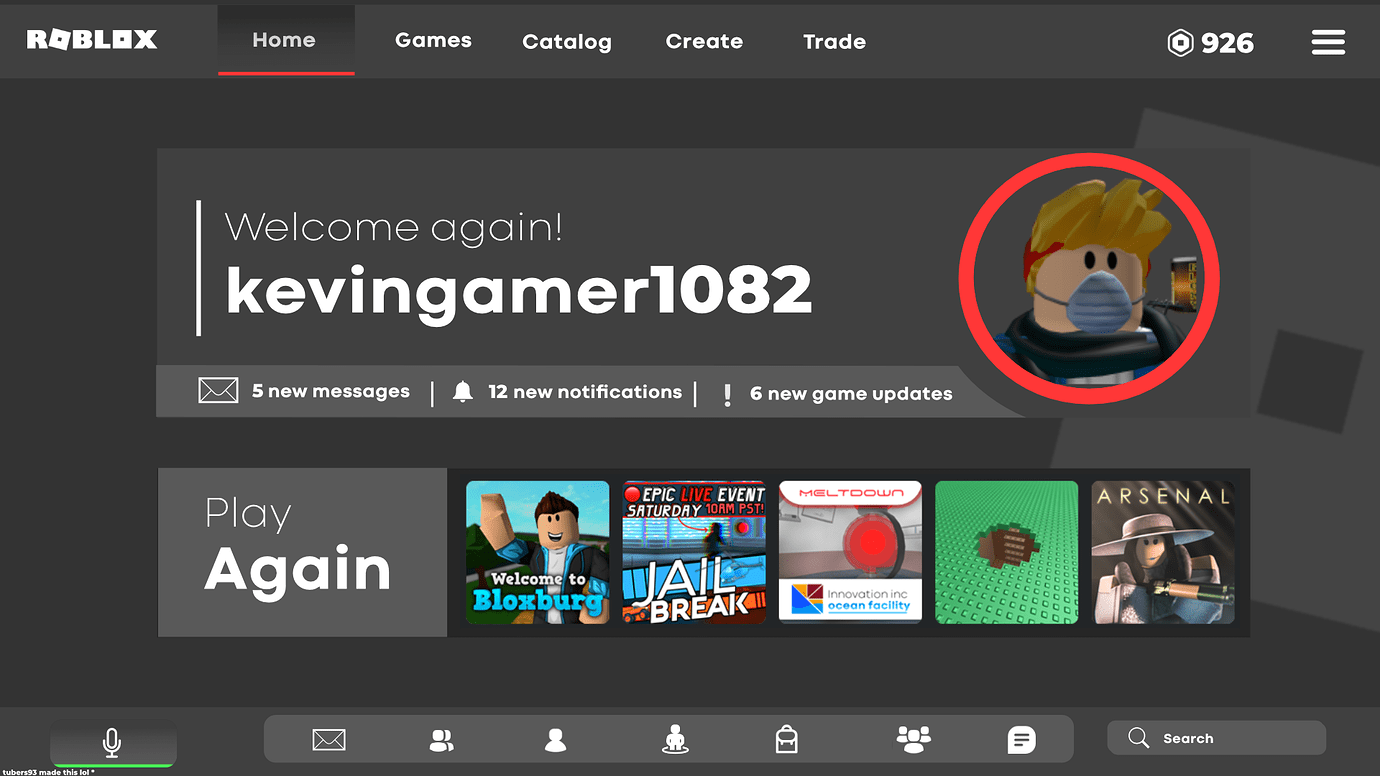Screen dimensions: 1380x776
Task: Click the bell notification icon
Action: point(463,392)
